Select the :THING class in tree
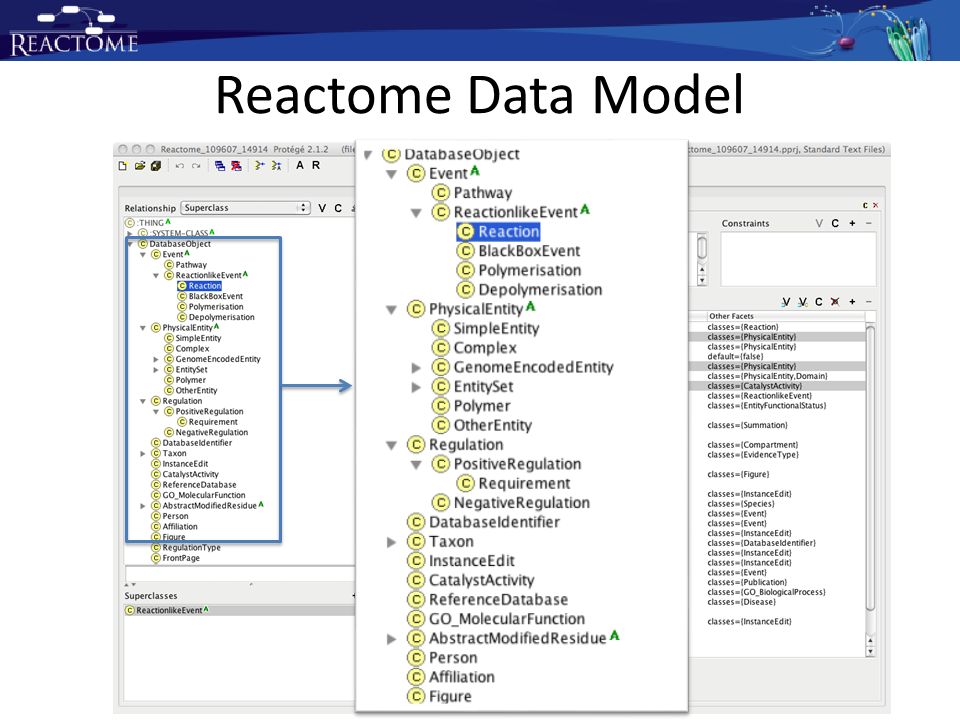 (147, 223)
